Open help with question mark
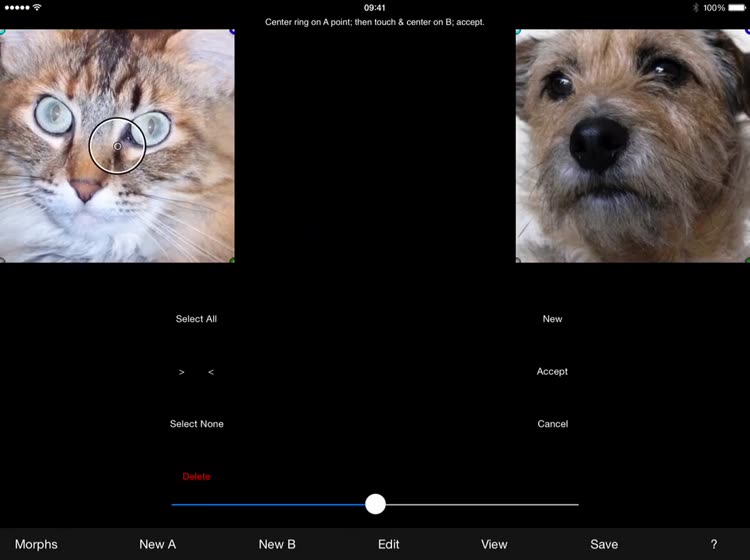Screen dimensions: 750x560 pyautogui.click(x=714, y=544)
